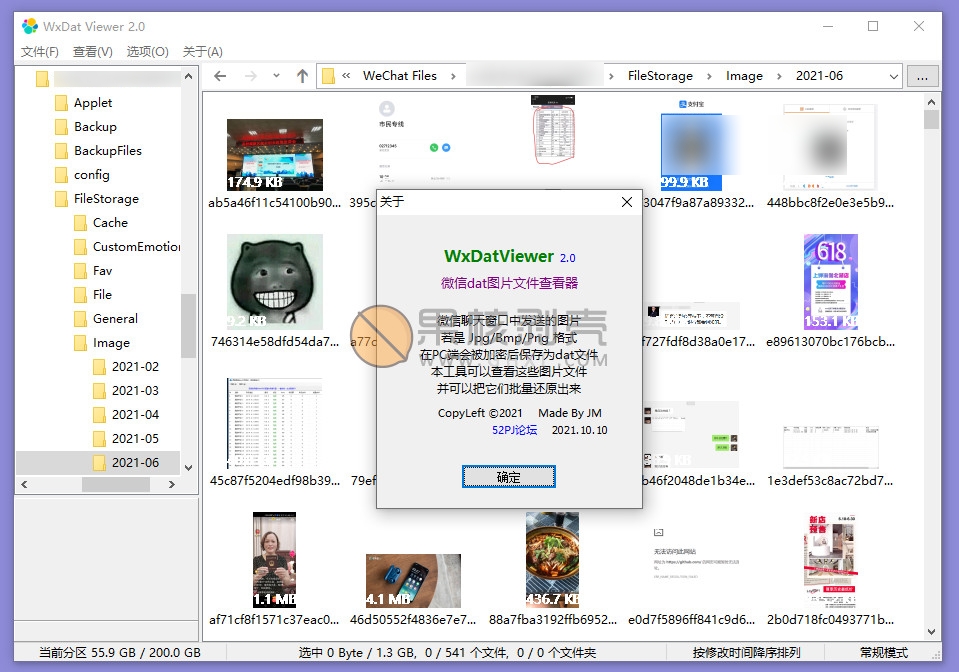959x672 pixels.
Task: Select the circled document thumbnail at top
Action: 553,130
